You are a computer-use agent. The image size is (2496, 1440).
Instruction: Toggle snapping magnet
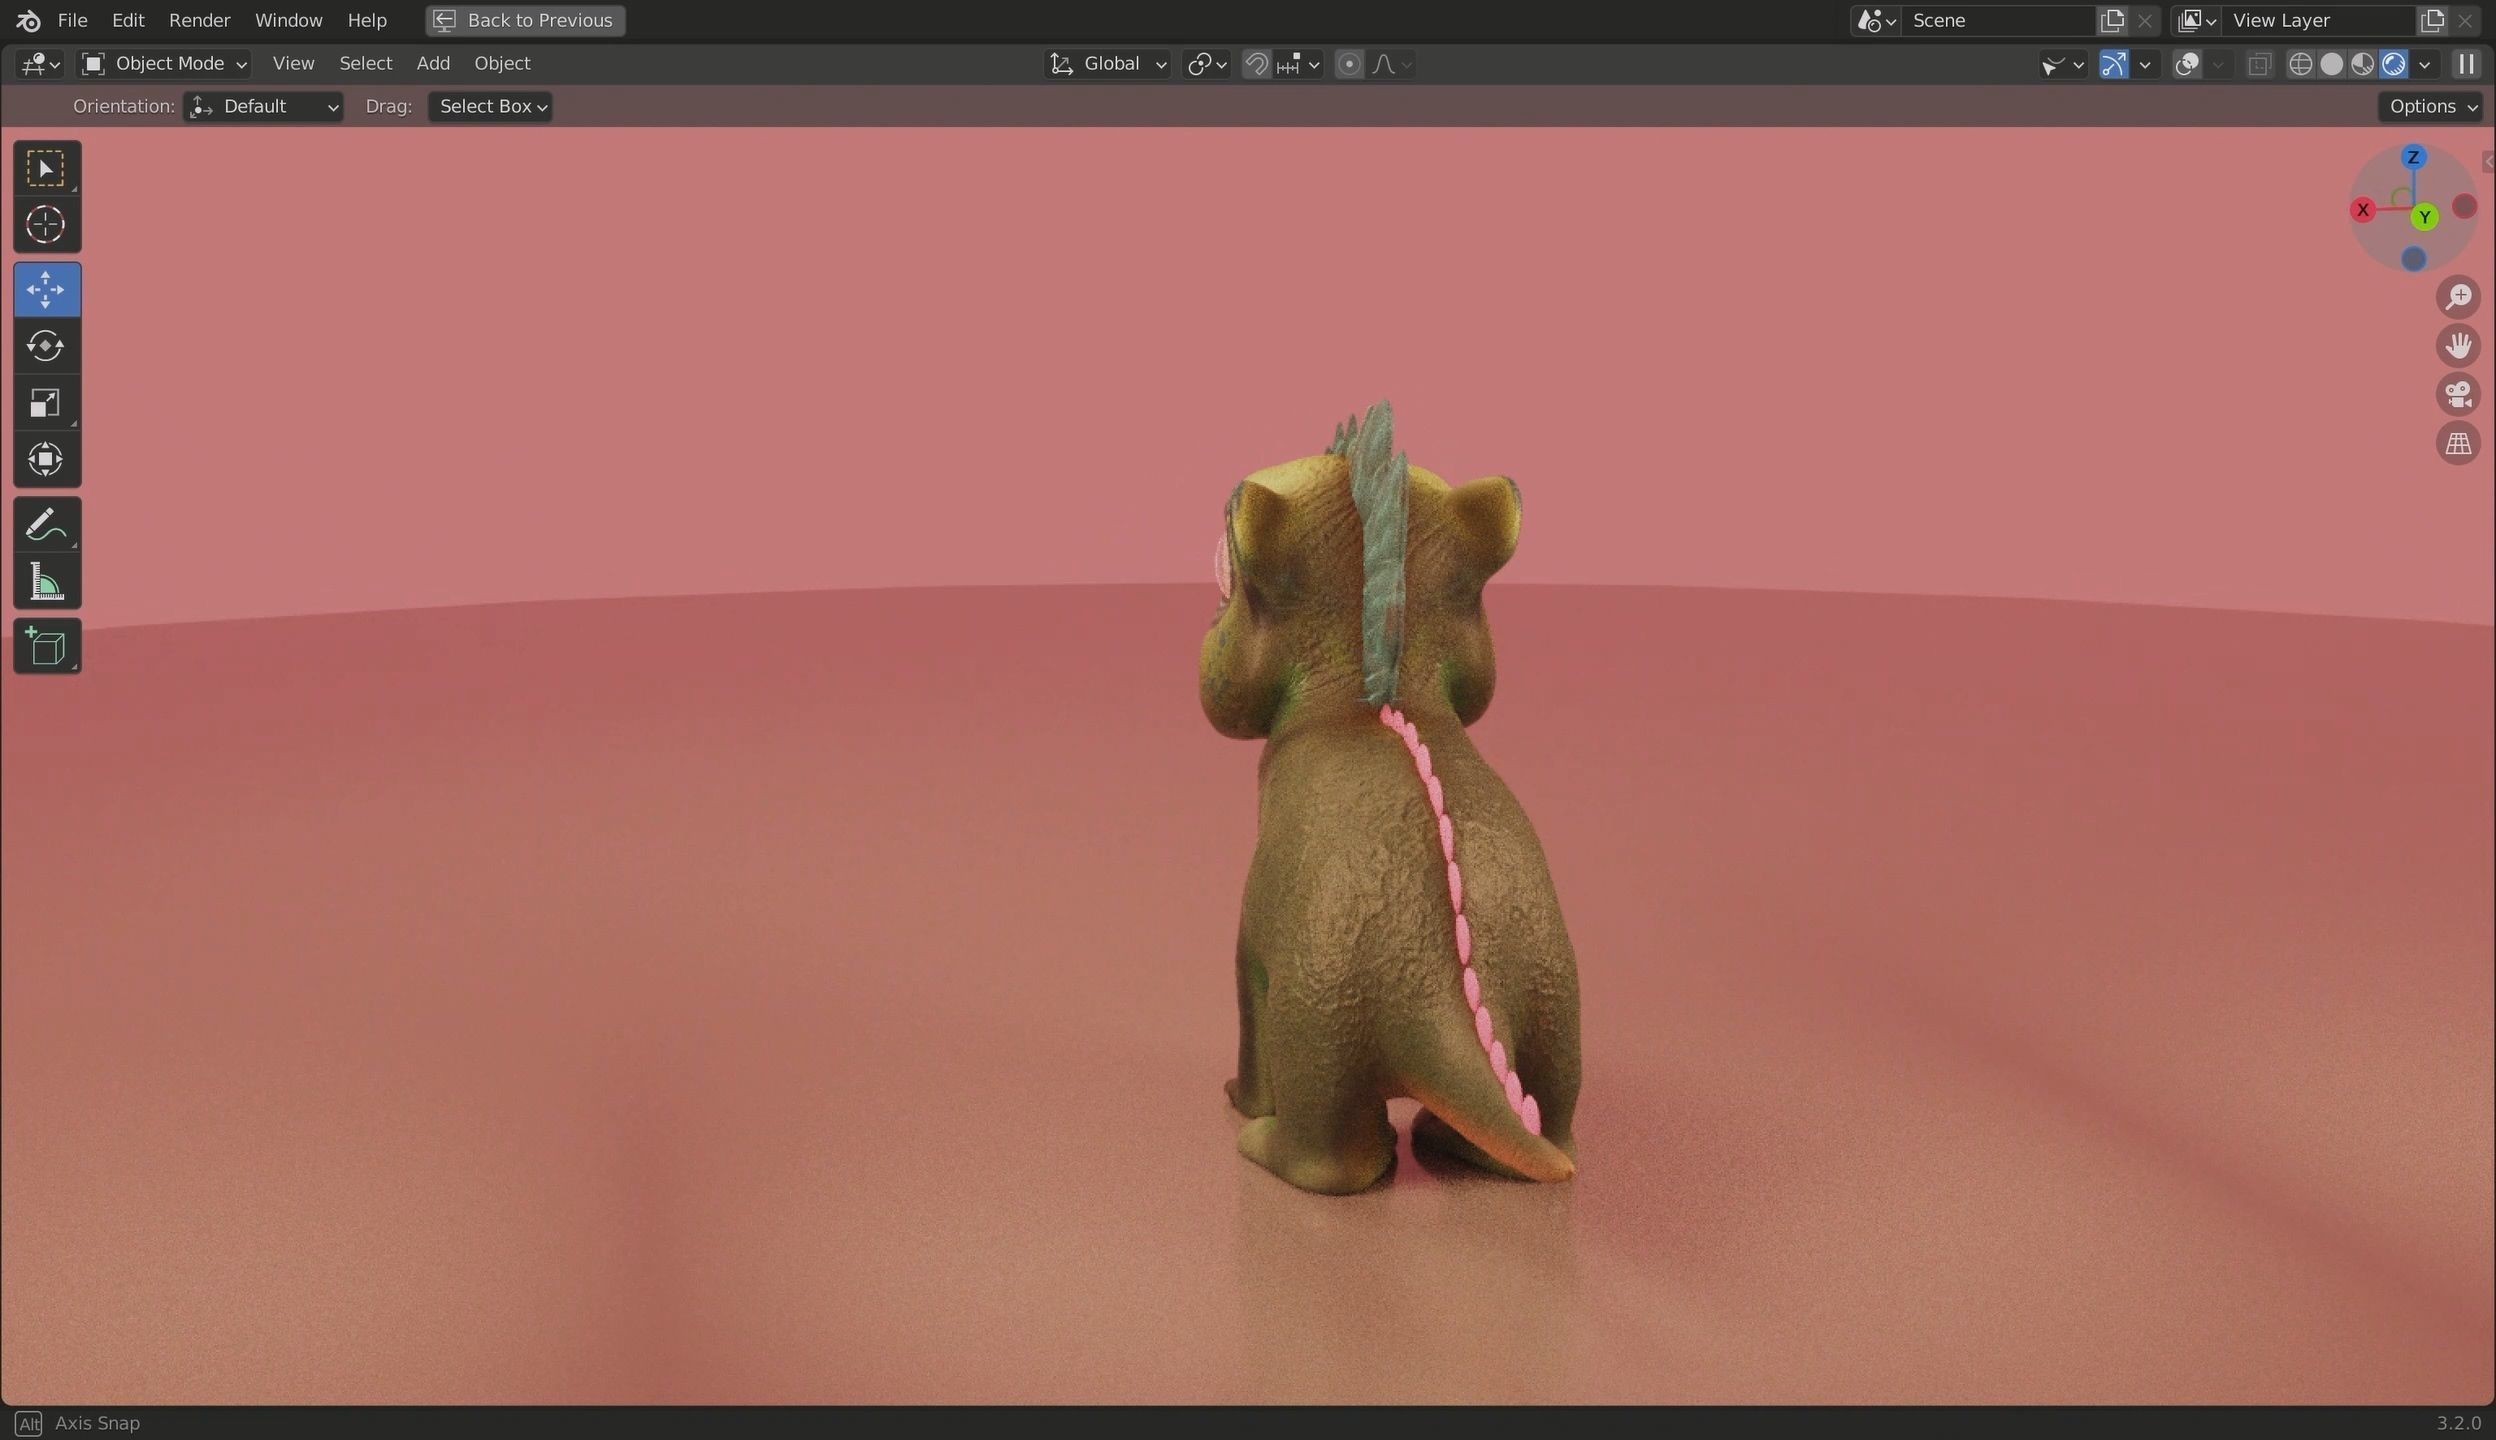click(x=1256, y=64)
